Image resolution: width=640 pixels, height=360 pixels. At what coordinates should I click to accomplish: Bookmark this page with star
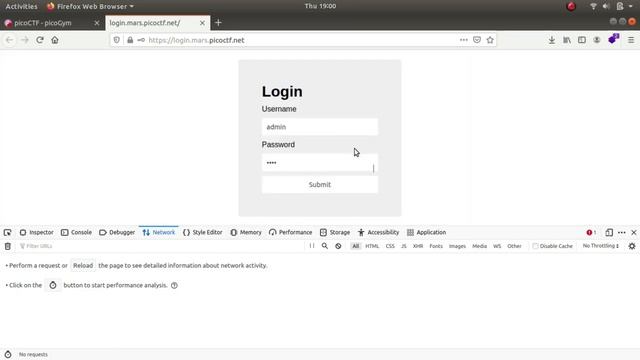(x=490, y=40)
